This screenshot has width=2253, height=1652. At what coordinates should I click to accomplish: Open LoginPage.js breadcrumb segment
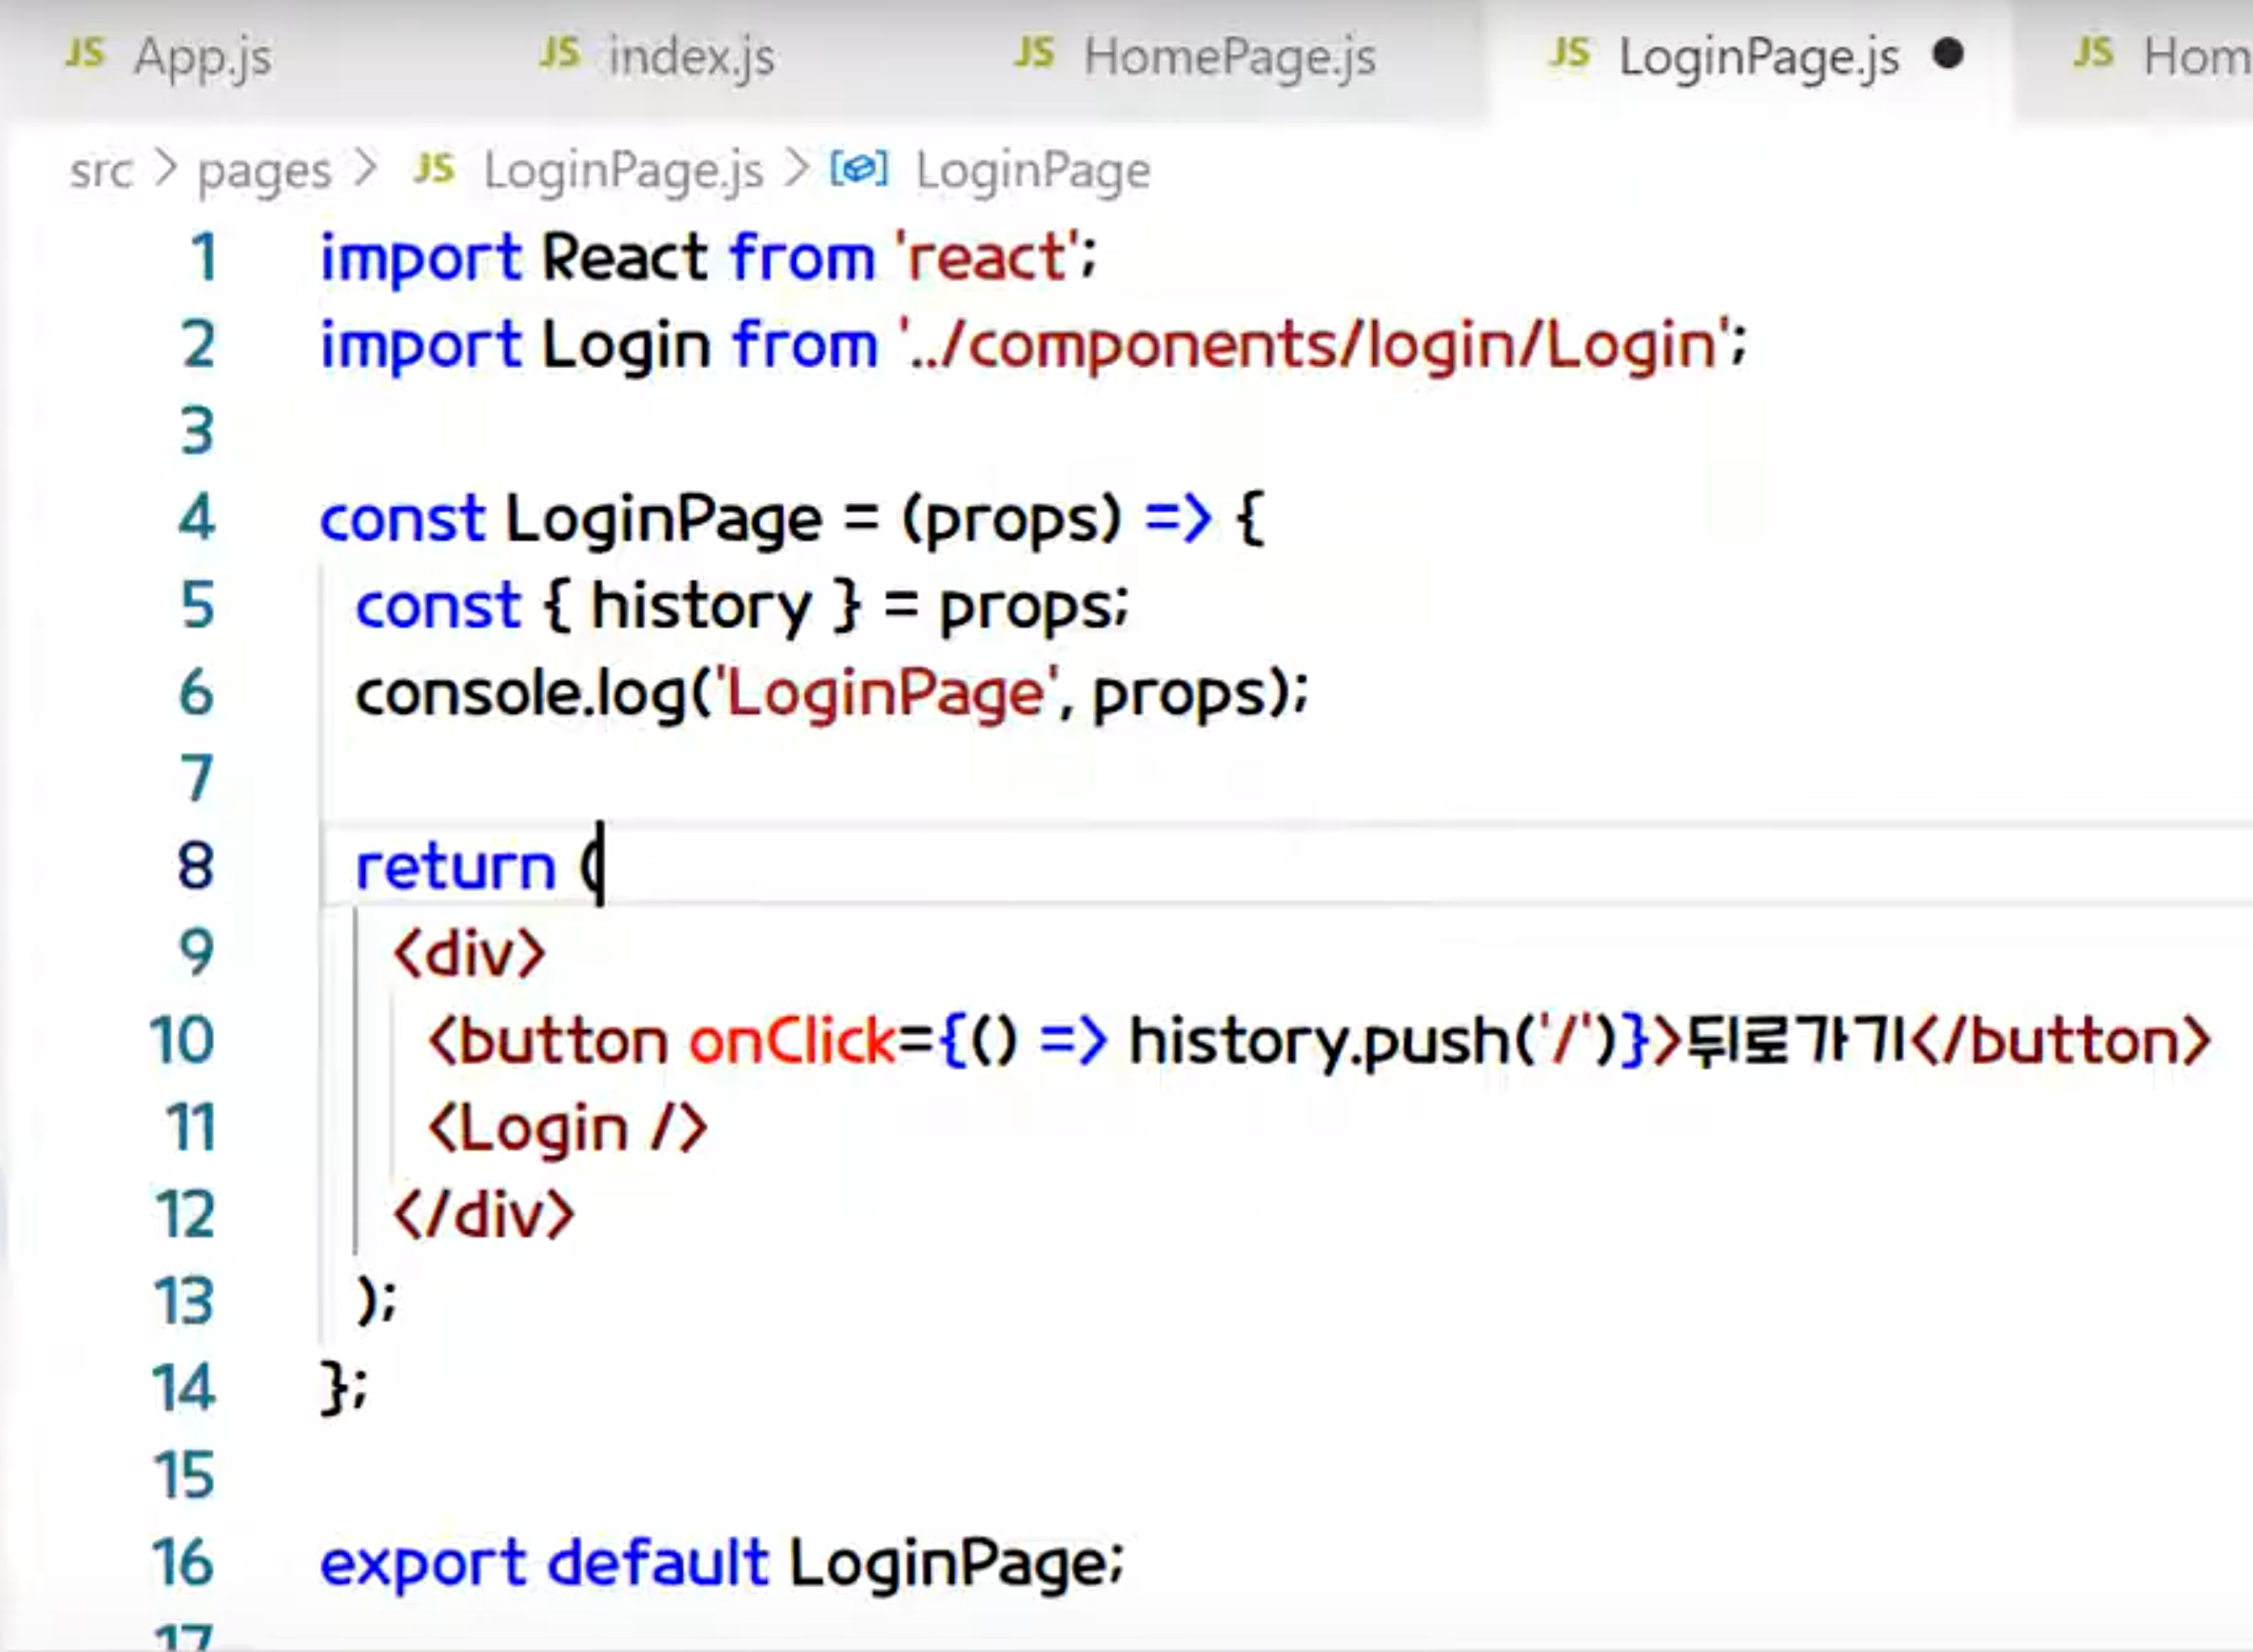coord(623,171)
